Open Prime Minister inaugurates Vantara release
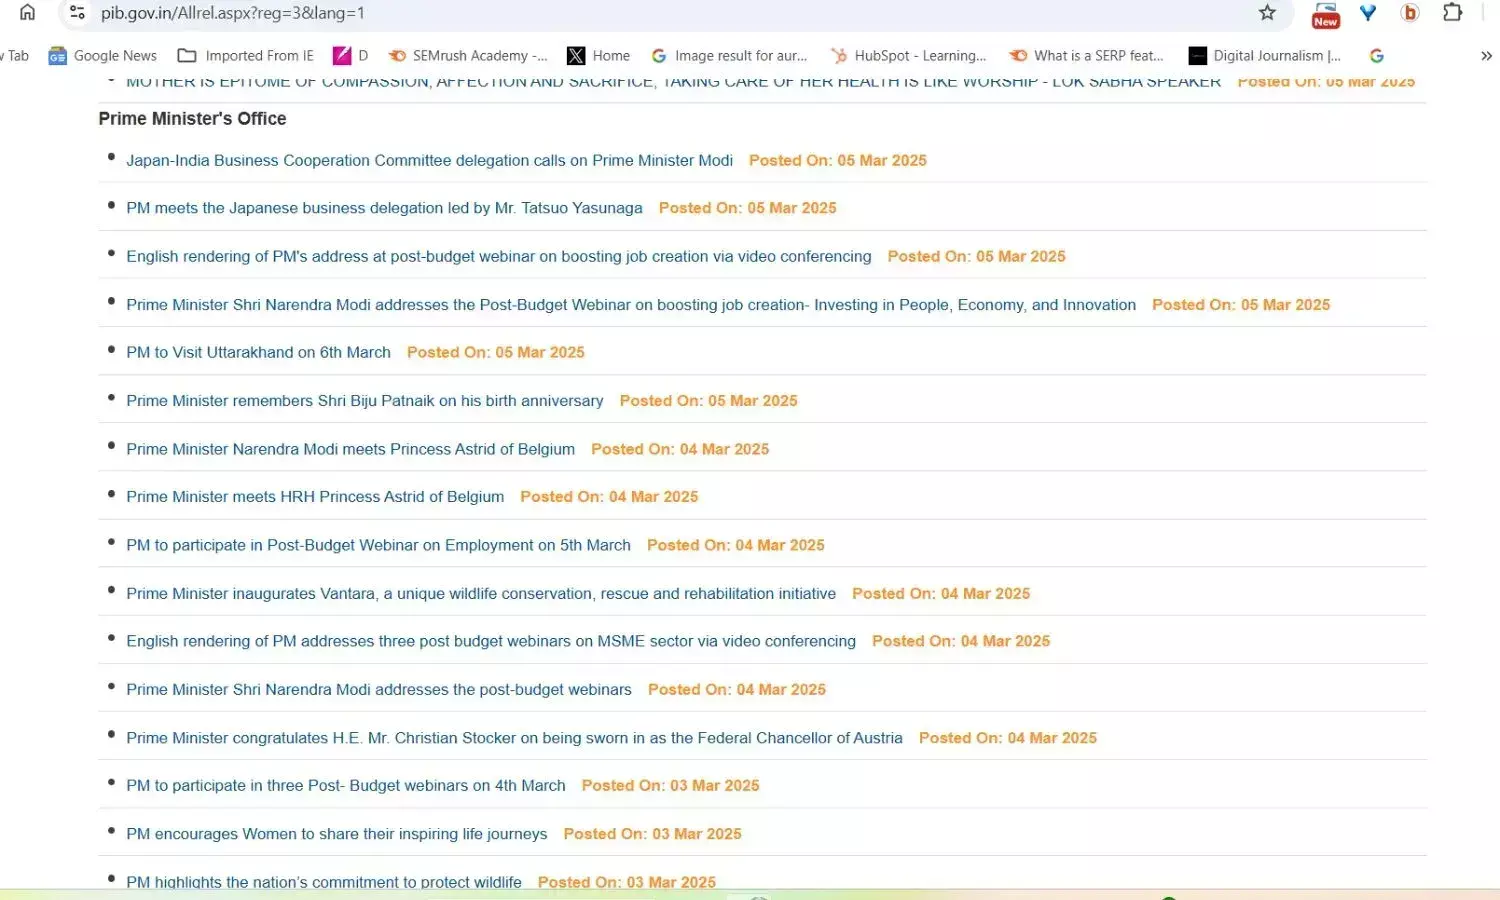This screenshot has width=1500, height=900. 480,593
